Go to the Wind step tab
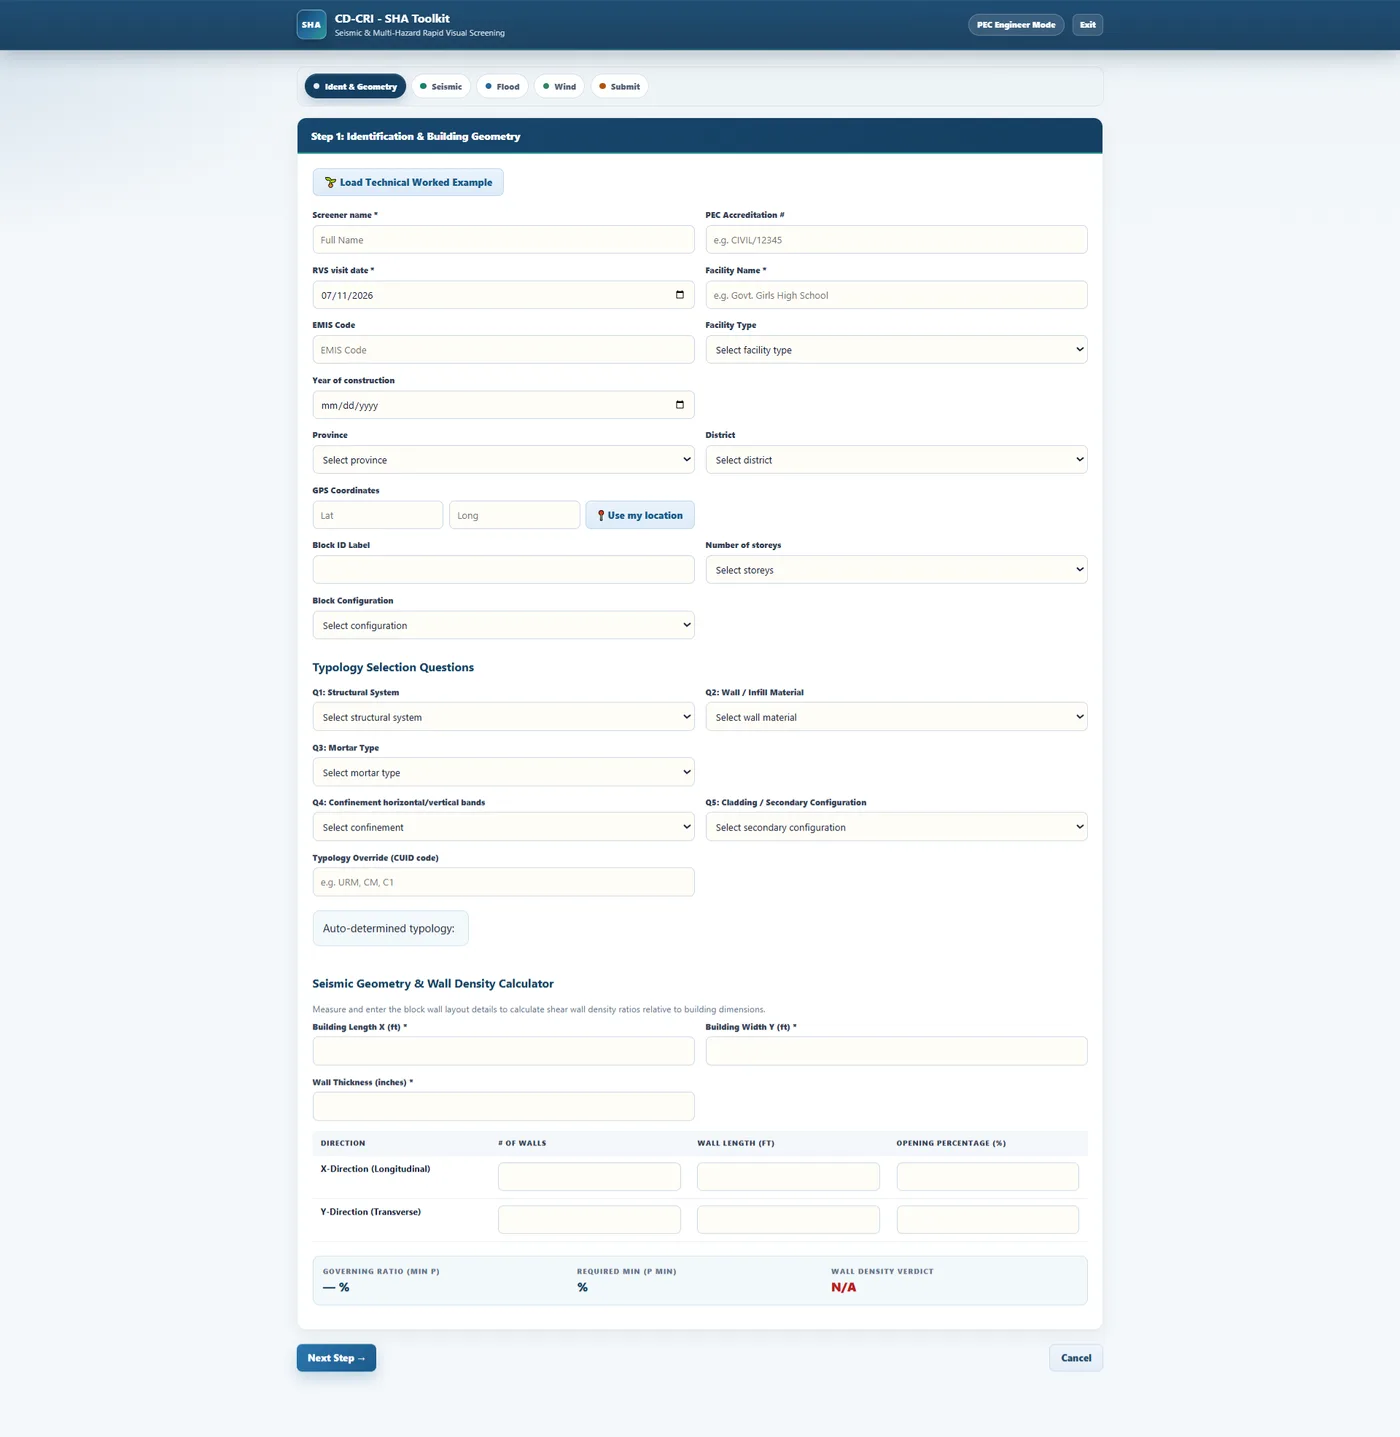The width and height of the screenshot is (1400, 1437). [559, 87]
